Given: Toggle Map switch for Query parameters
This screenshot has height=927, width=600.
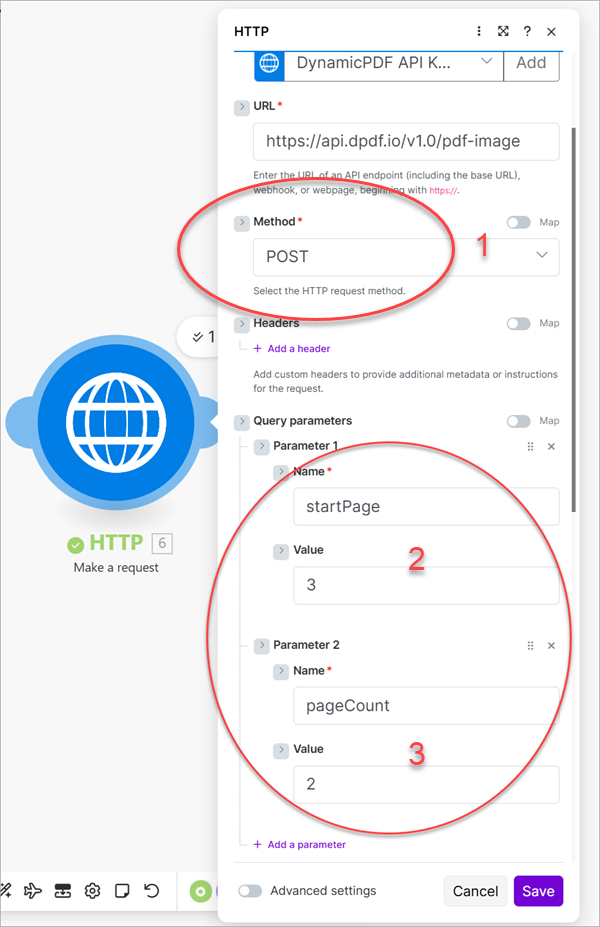Looking at the screenshot, I should [518, 421].
